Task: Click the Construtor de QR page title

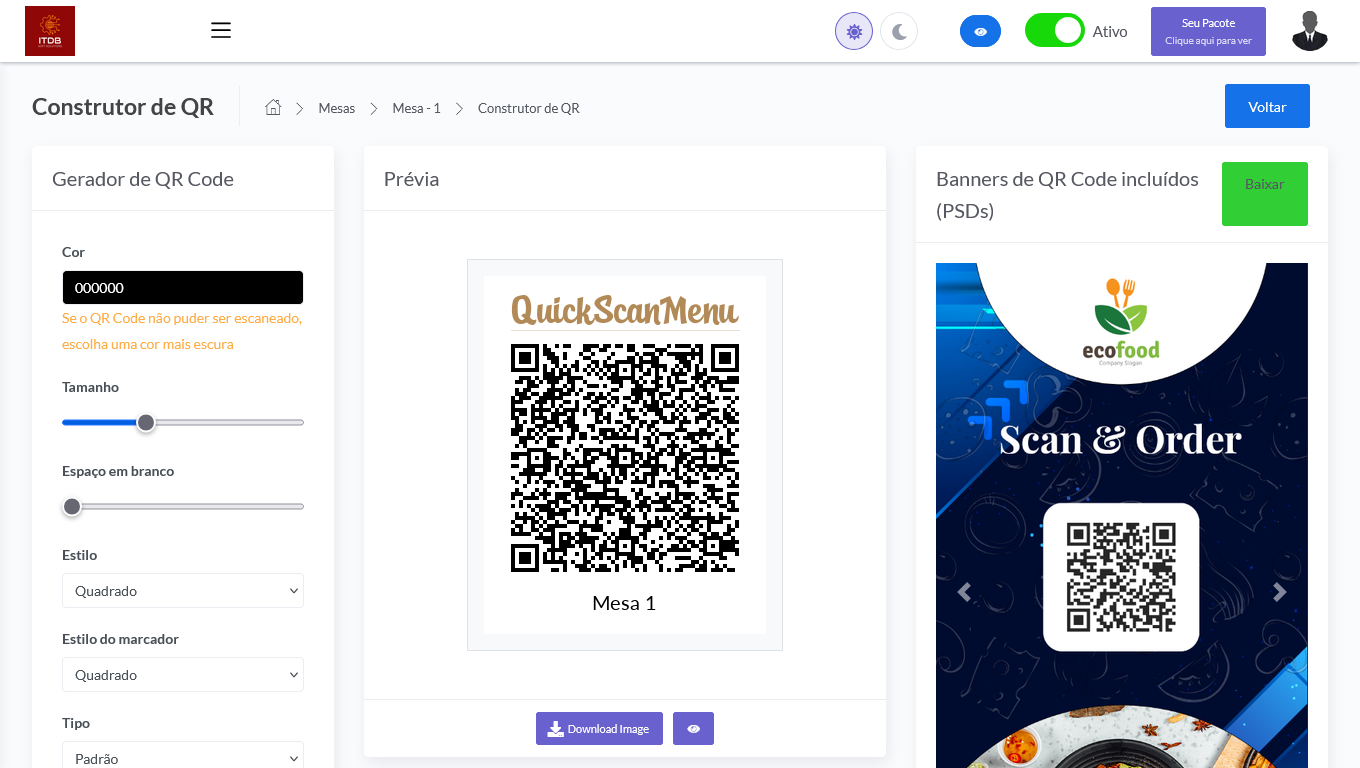Action: (123, 107)
